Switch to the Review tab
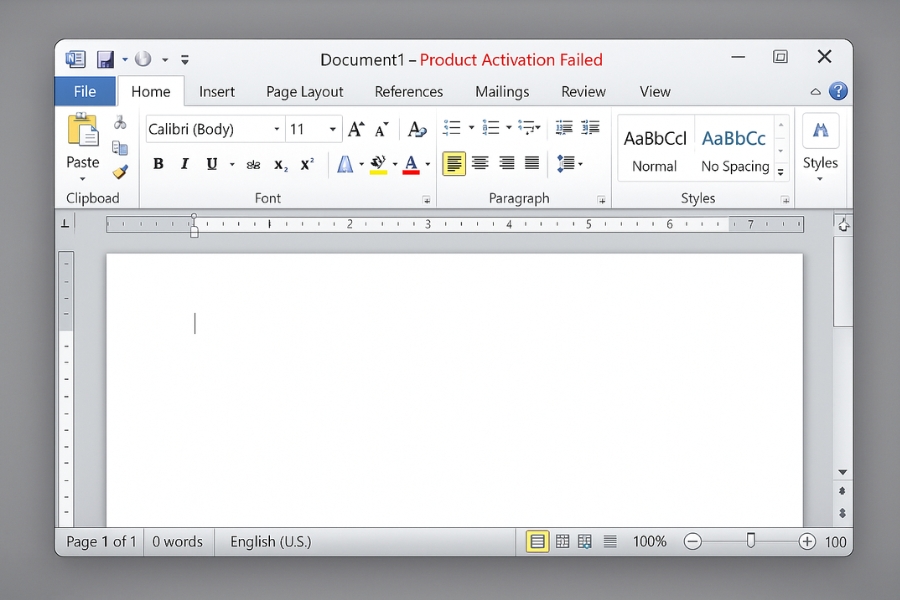The height and width of the screenshot is (600, 900). (583, 92)
